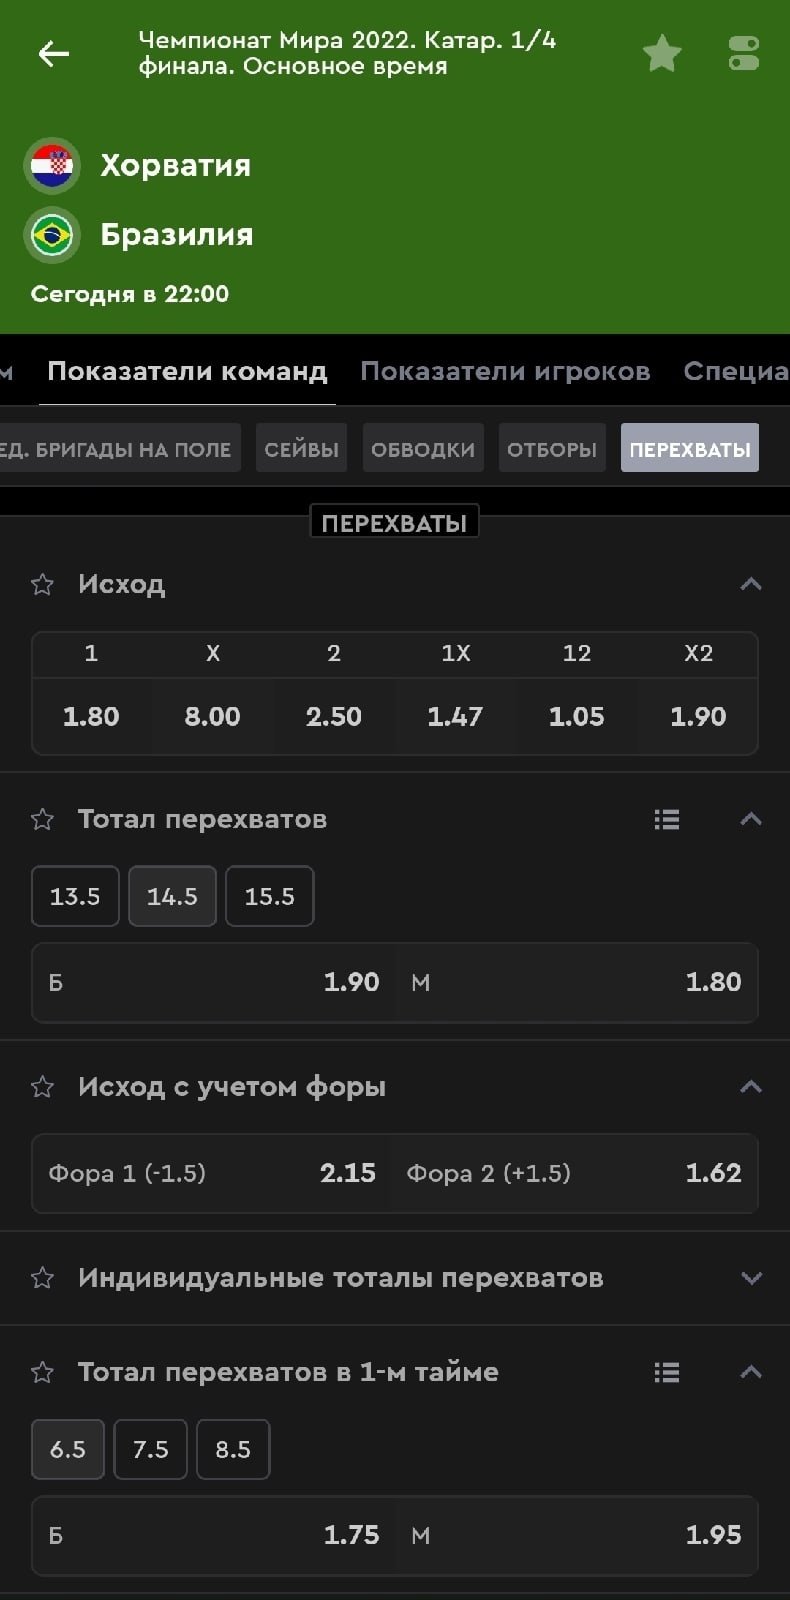This screenshot has height=1600, width=790.
Task: Bet on Фора 1 (-1.5) at 2.15
Action: [212, 1173]
